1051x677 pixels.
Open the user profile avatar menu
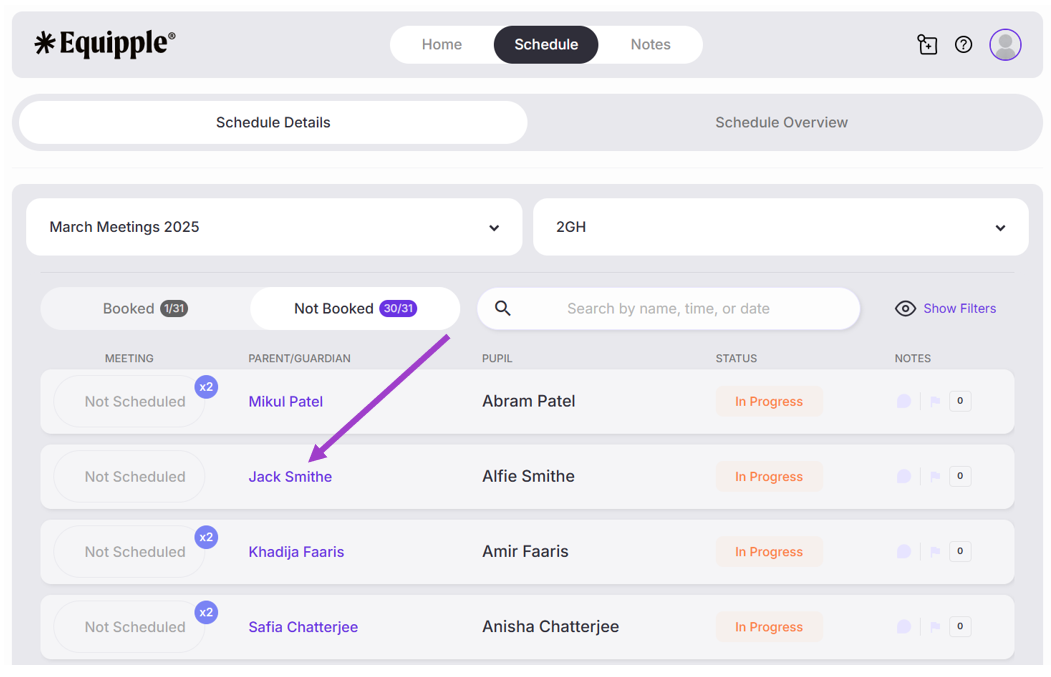click(1005, 45)
